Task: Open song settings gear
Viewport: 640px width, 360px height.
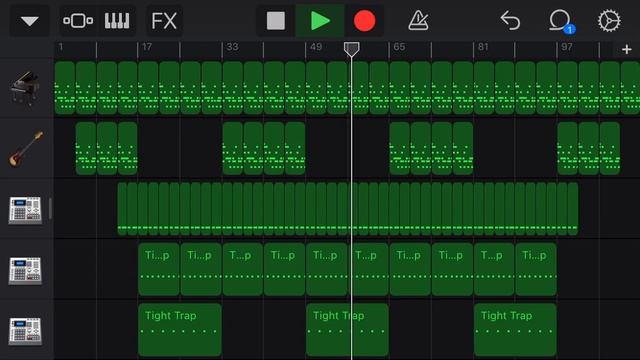Action: [x=609, y=20]
